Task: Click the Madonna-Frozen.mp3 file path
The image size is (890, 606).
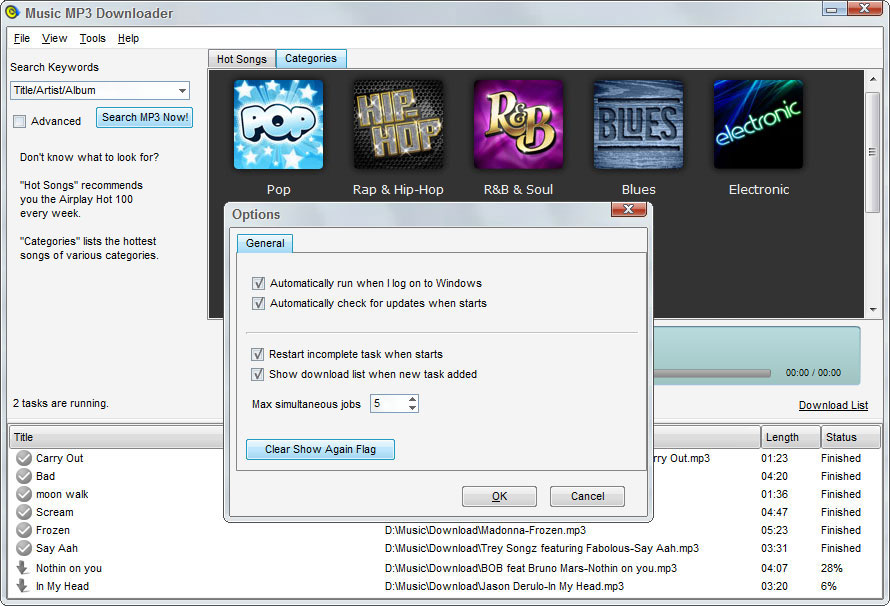Action: 485,530
